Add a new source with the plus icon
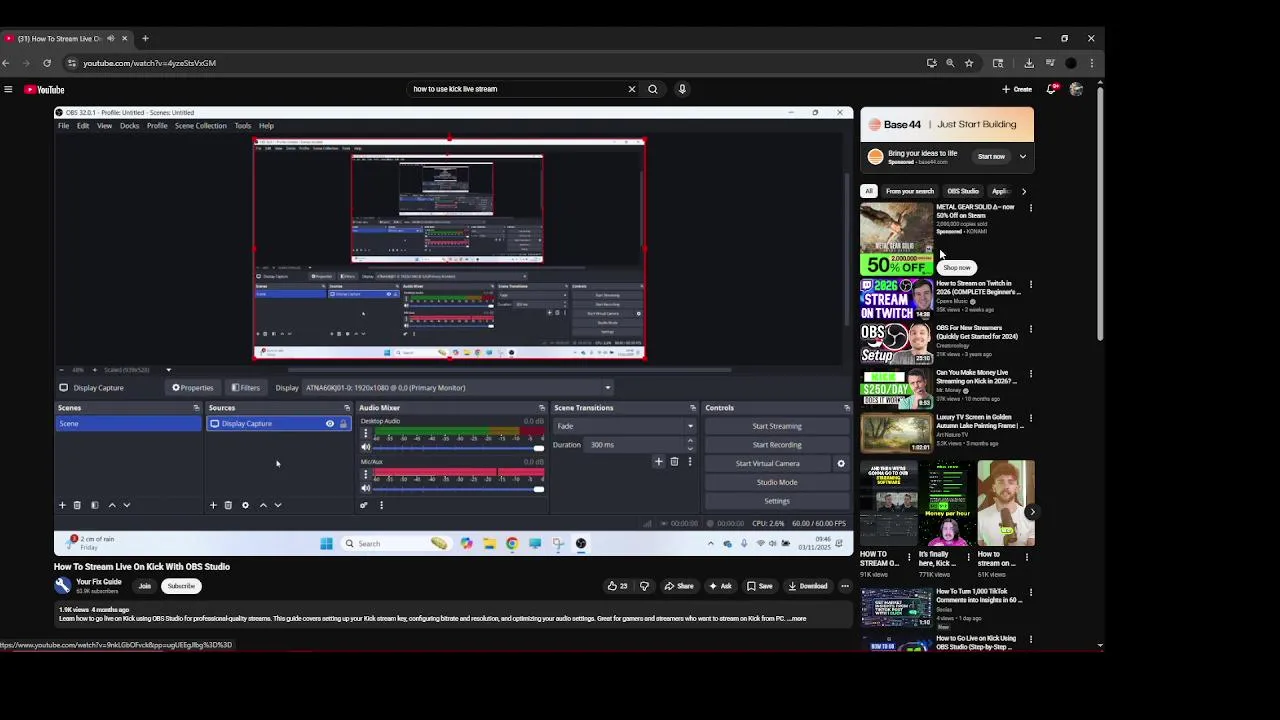 click(x=213, y=505)
